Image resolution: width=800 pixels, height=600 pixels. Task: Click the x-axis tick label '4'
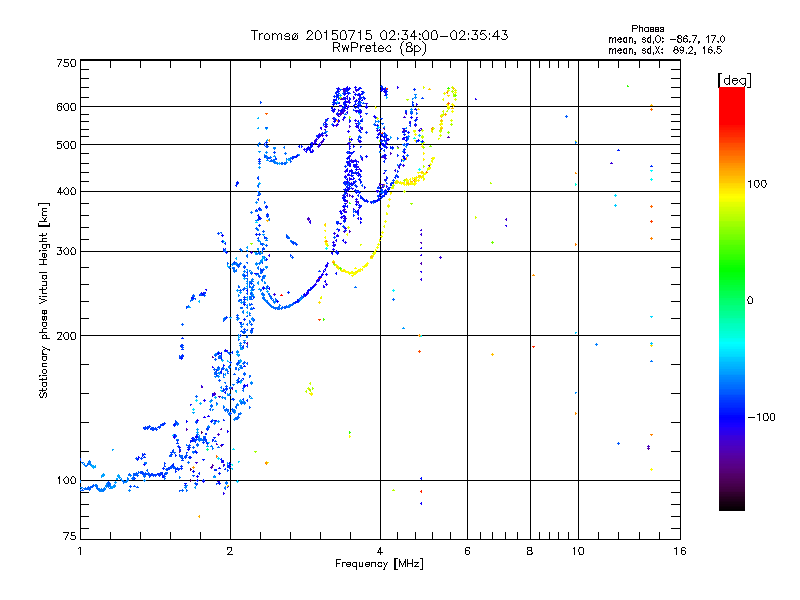(380, 551)
